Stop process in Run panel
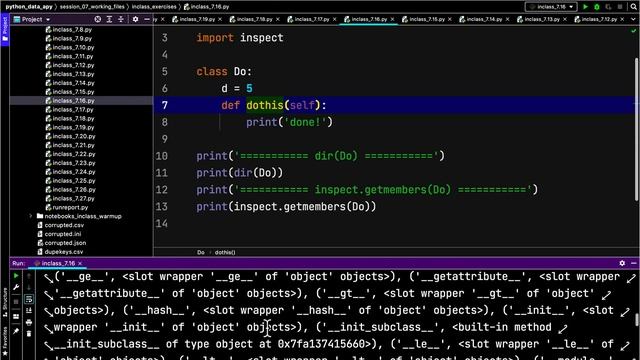This screenshot has height=360, width=640. tap(16, 302)
